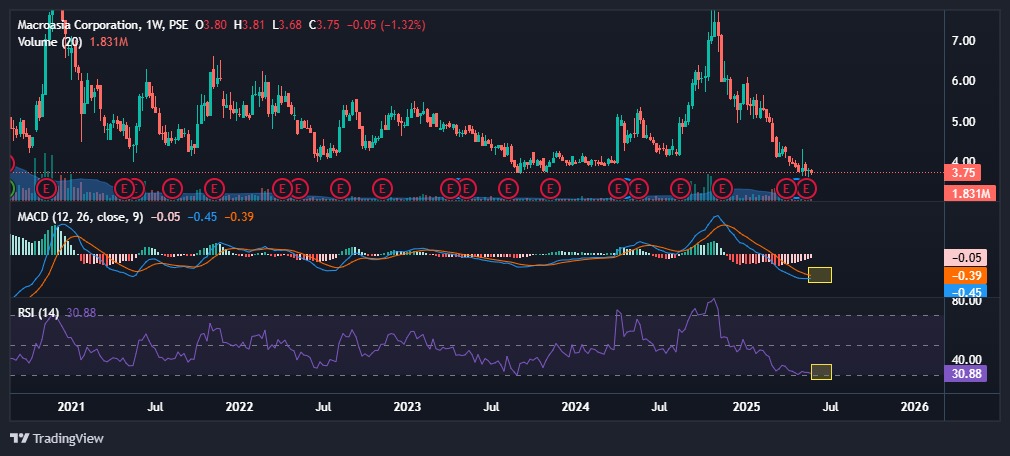The width and height of the screenshot is (1010, 456).
Task: Click the 1.831M volume axis label
Action: (966, 193)
